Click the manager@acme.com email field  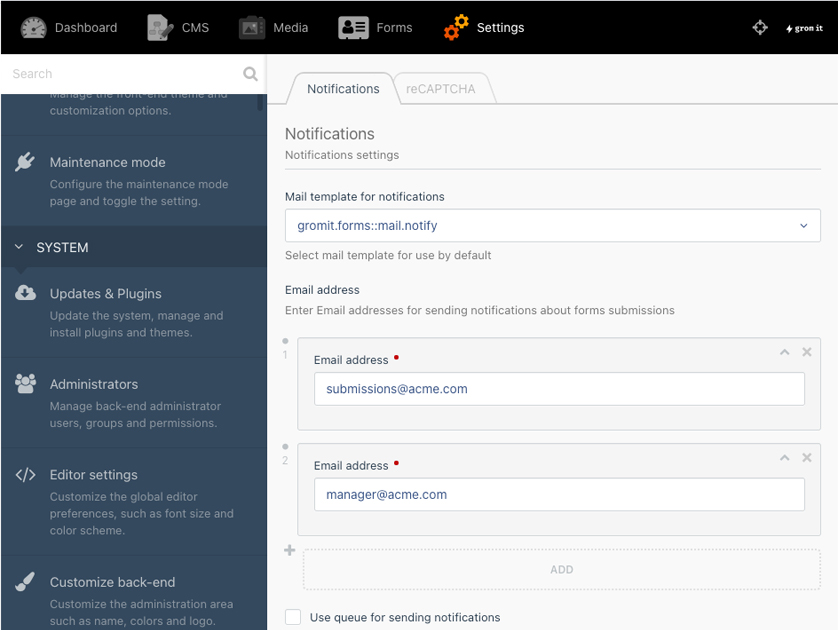(x=559, y=495)
